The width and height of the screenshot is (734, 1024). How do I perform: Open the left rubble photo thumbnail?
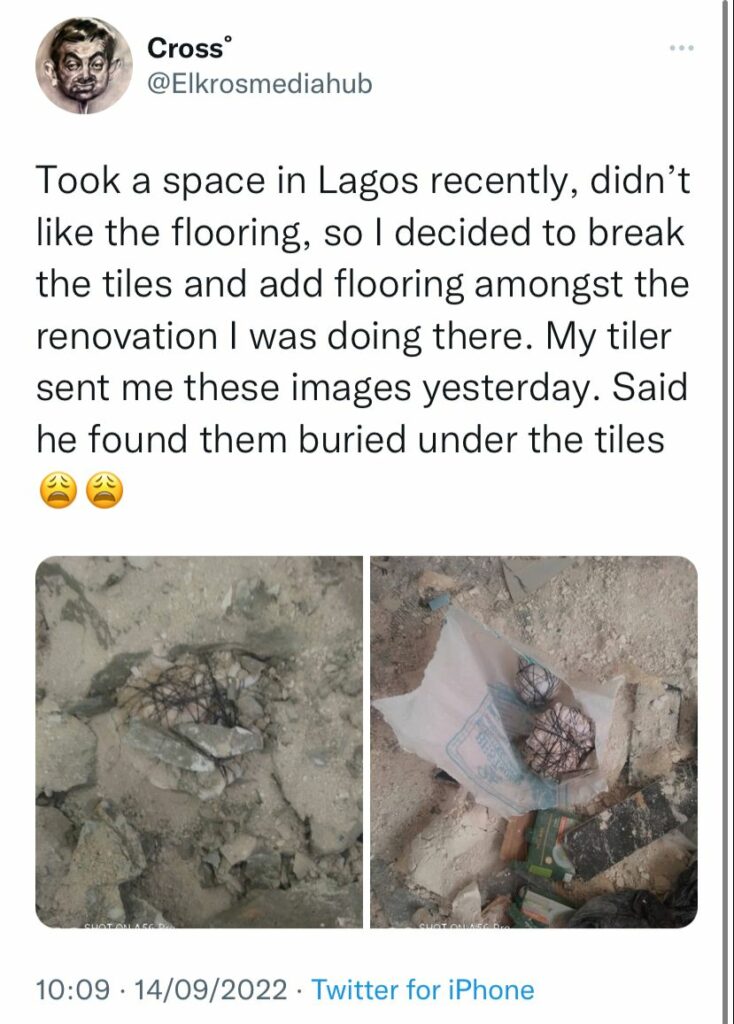click(x=199, y=742)
